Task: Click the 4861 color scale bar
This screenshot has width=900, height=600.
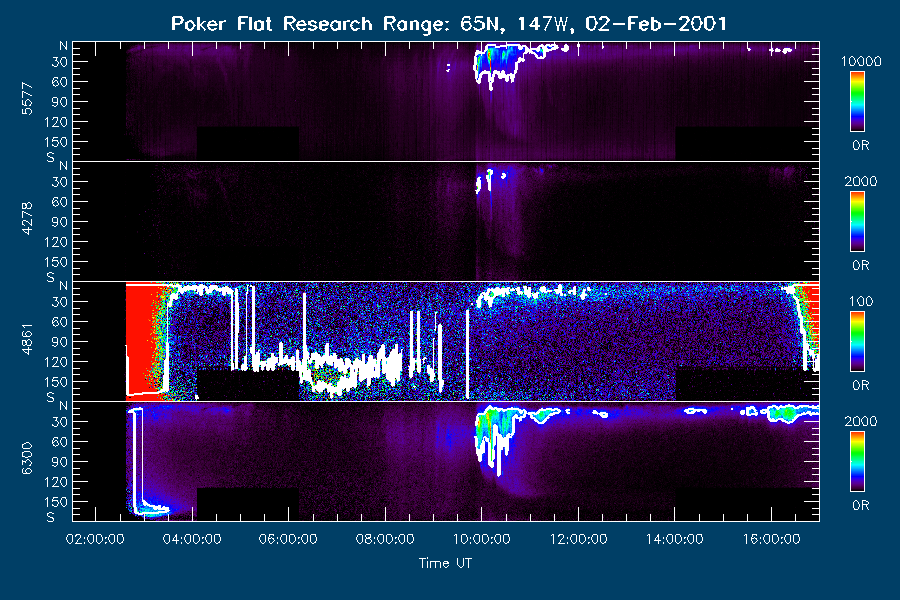Action: [x=858, y=342]
